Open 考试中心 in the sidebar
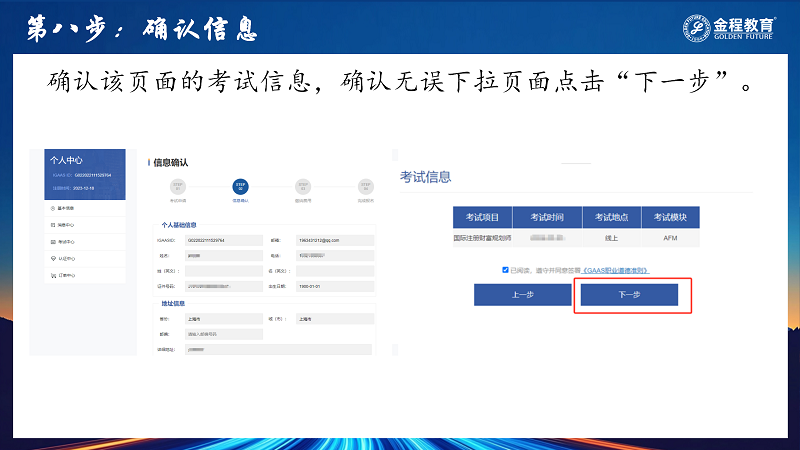The image size is (800, 450). tap(85, 242)
